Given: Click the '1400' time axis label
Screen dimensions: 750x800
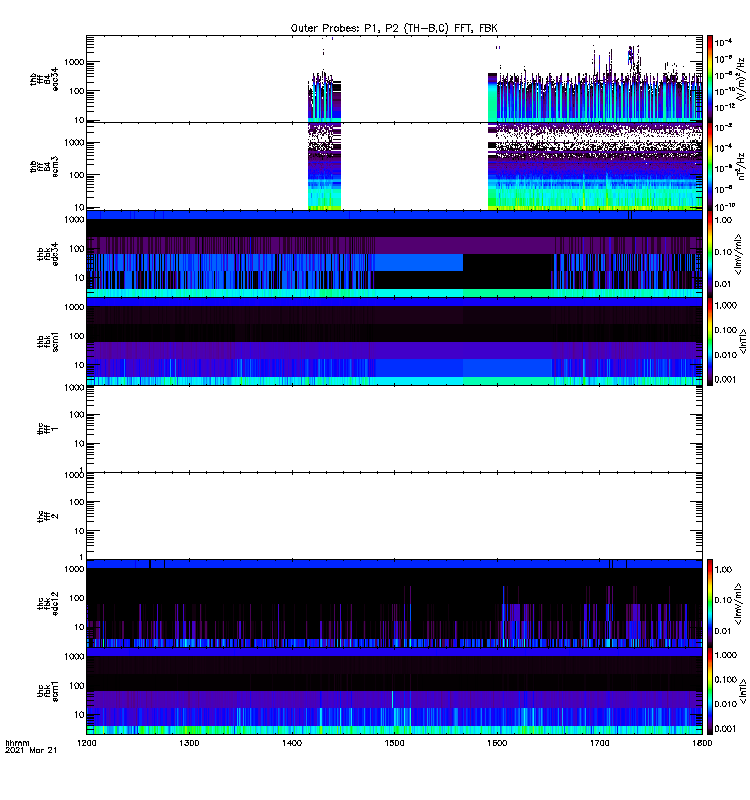Looking at the screenshot, I should 291,743.
